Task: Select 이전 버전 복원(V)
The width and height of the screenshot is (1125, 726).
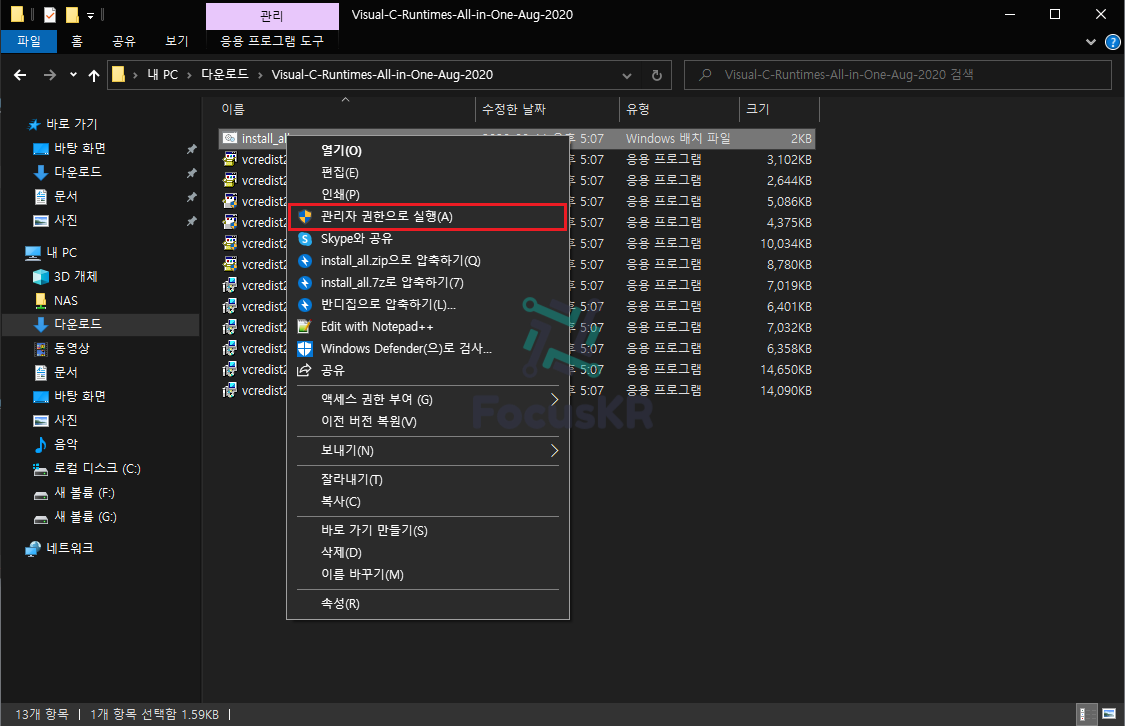Action: pos(428,422)
